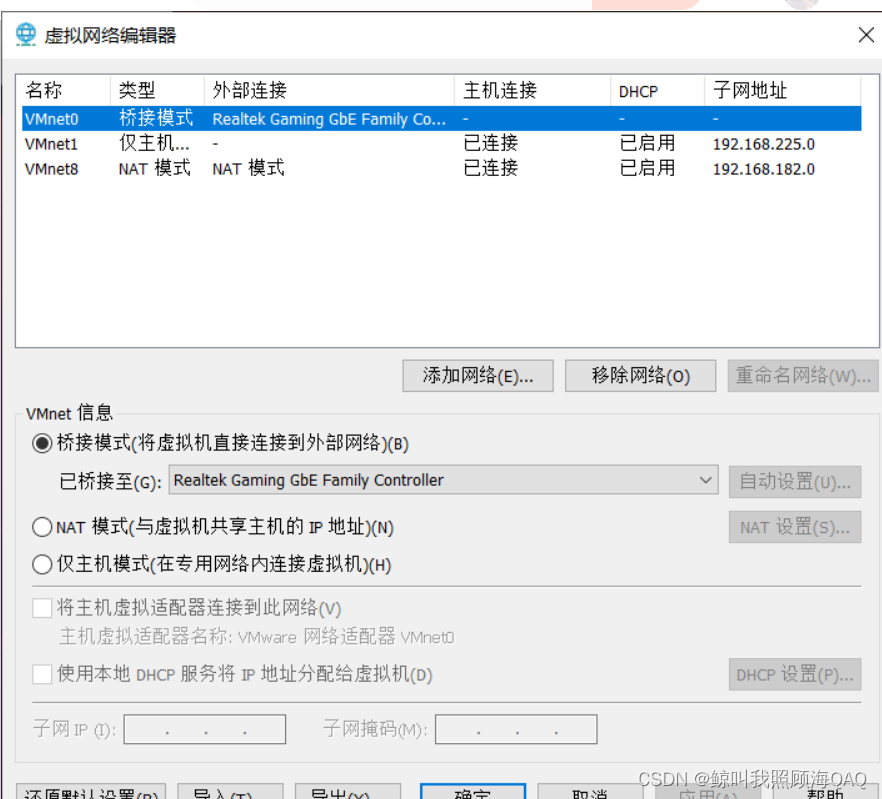Check 将主机虚拟适配器连接到此网络
882x799 pixels.
click(41, 607)
